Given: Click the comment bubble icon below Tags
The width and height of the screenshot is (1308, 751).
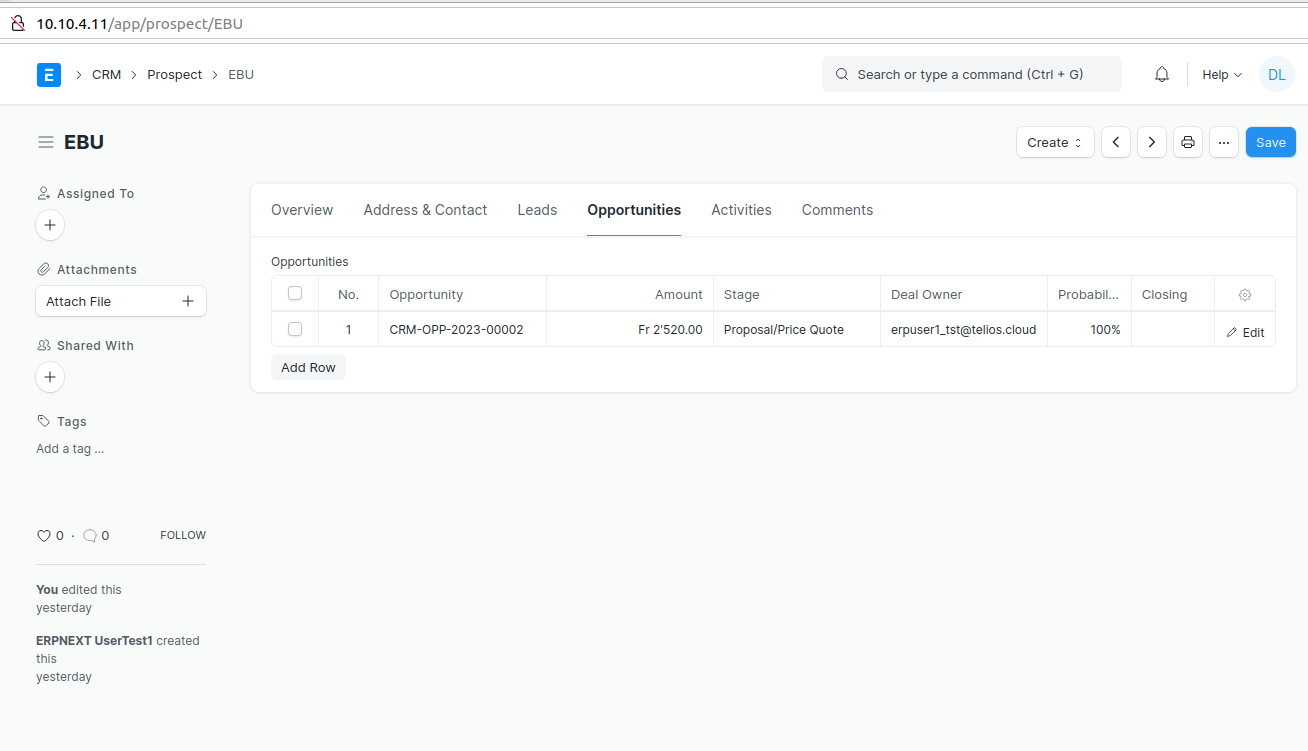Looking at the screenshot, I should [91, 535].
